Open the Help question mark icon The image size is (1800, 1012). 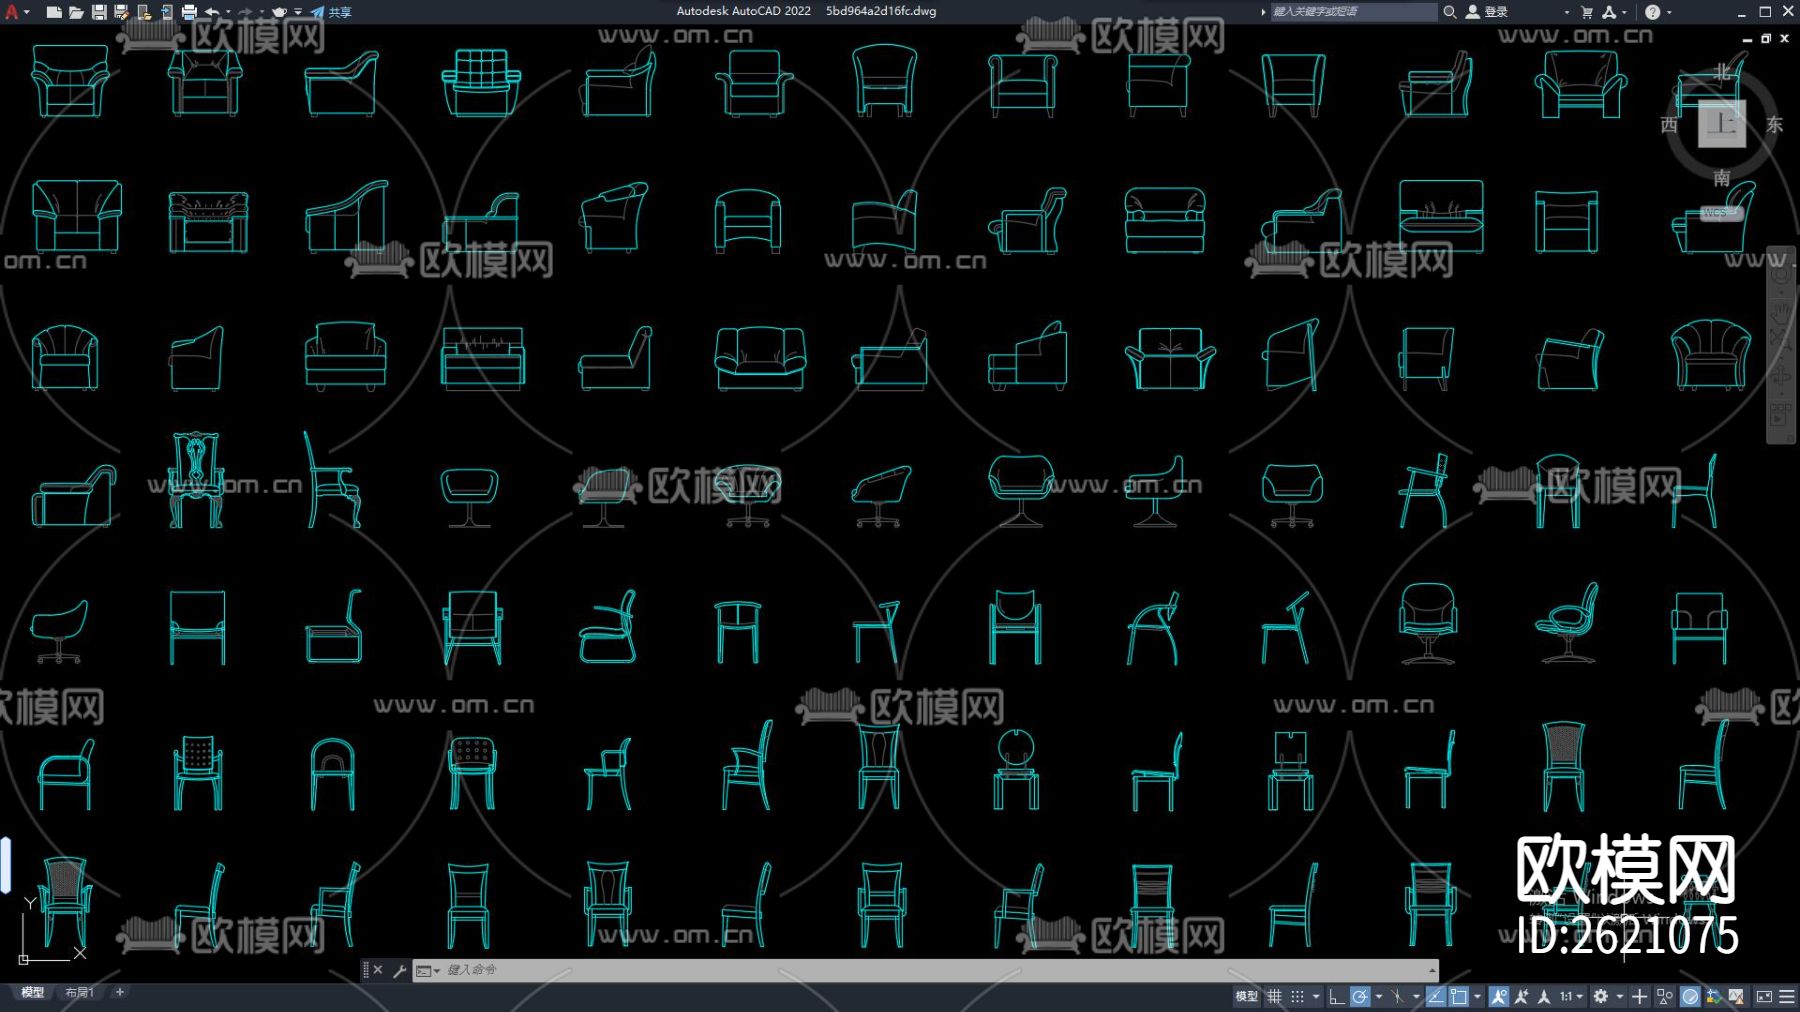coord(1652,12)
